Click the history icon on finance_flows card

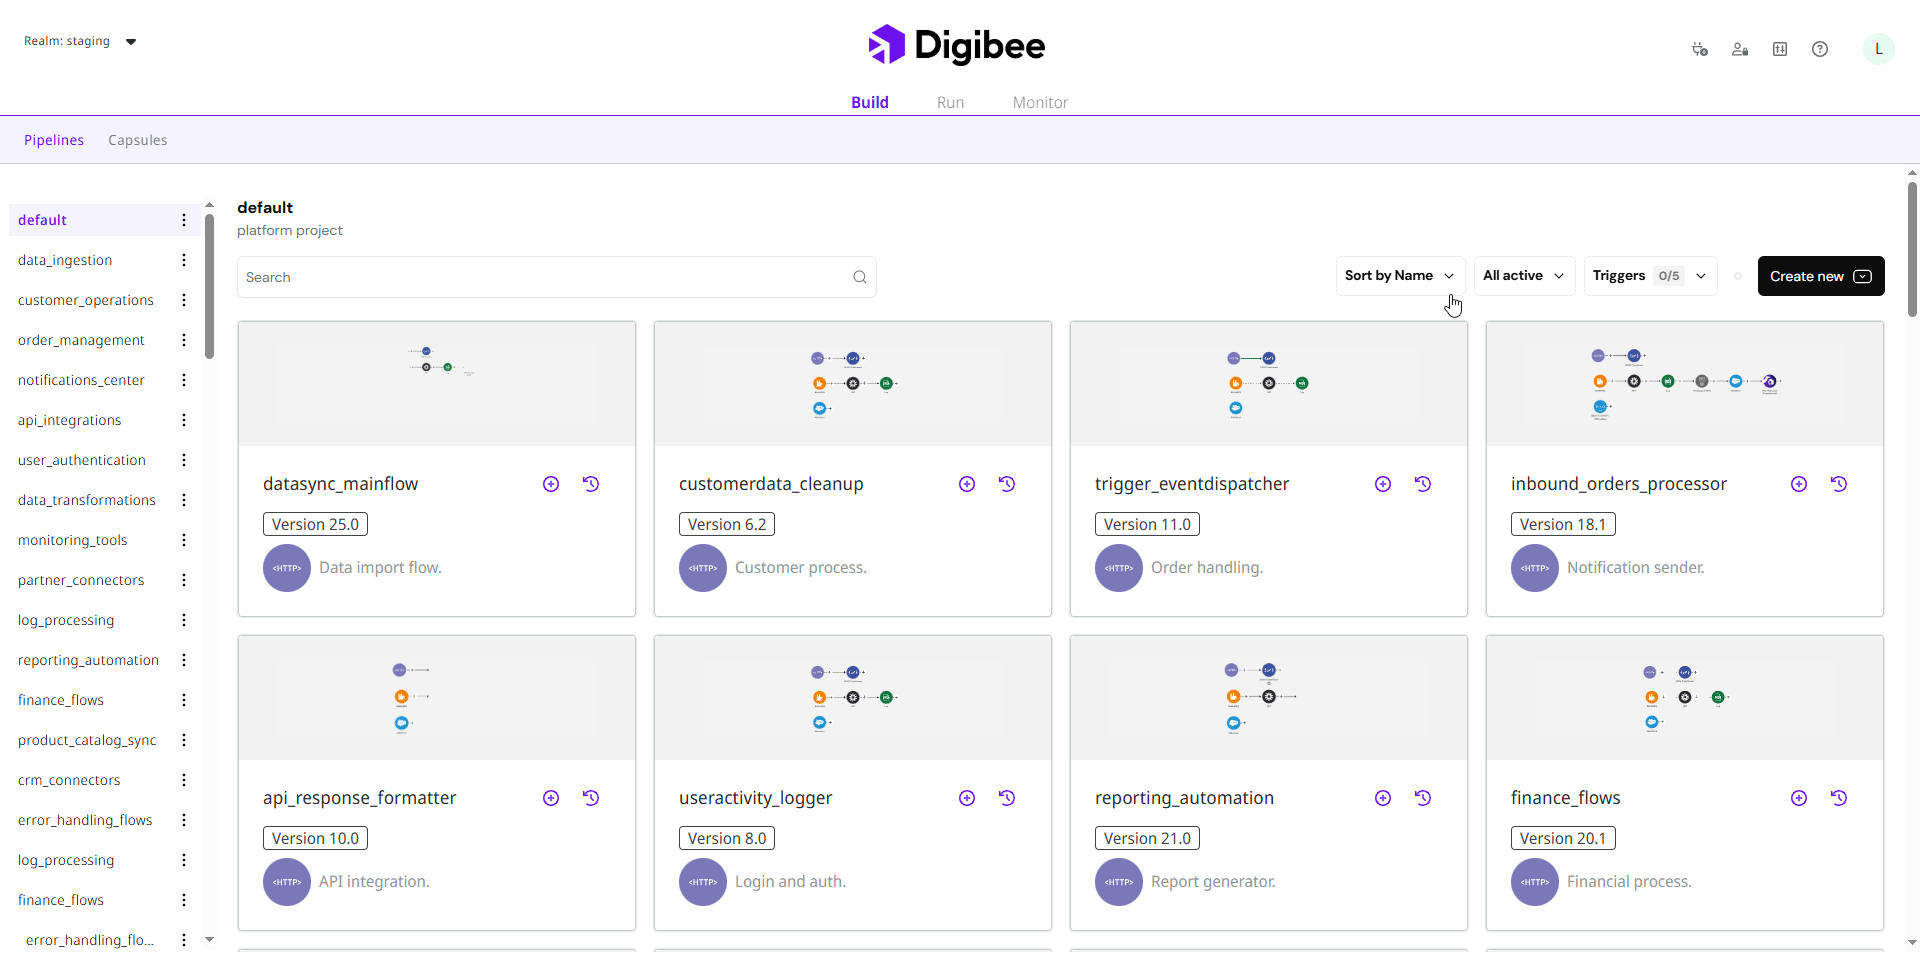(x=1839, y=798)
